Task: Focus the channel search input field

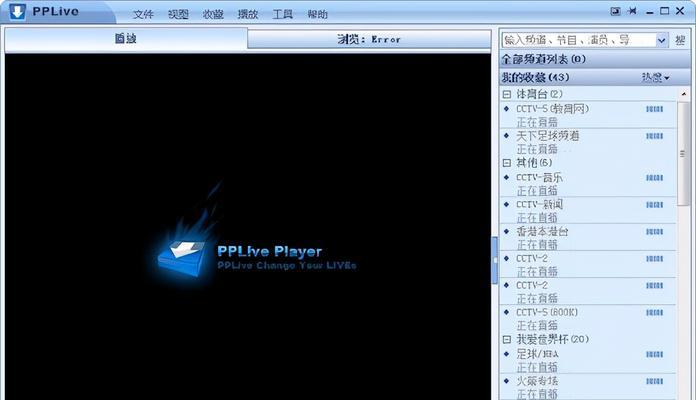Action: (579, 40)
